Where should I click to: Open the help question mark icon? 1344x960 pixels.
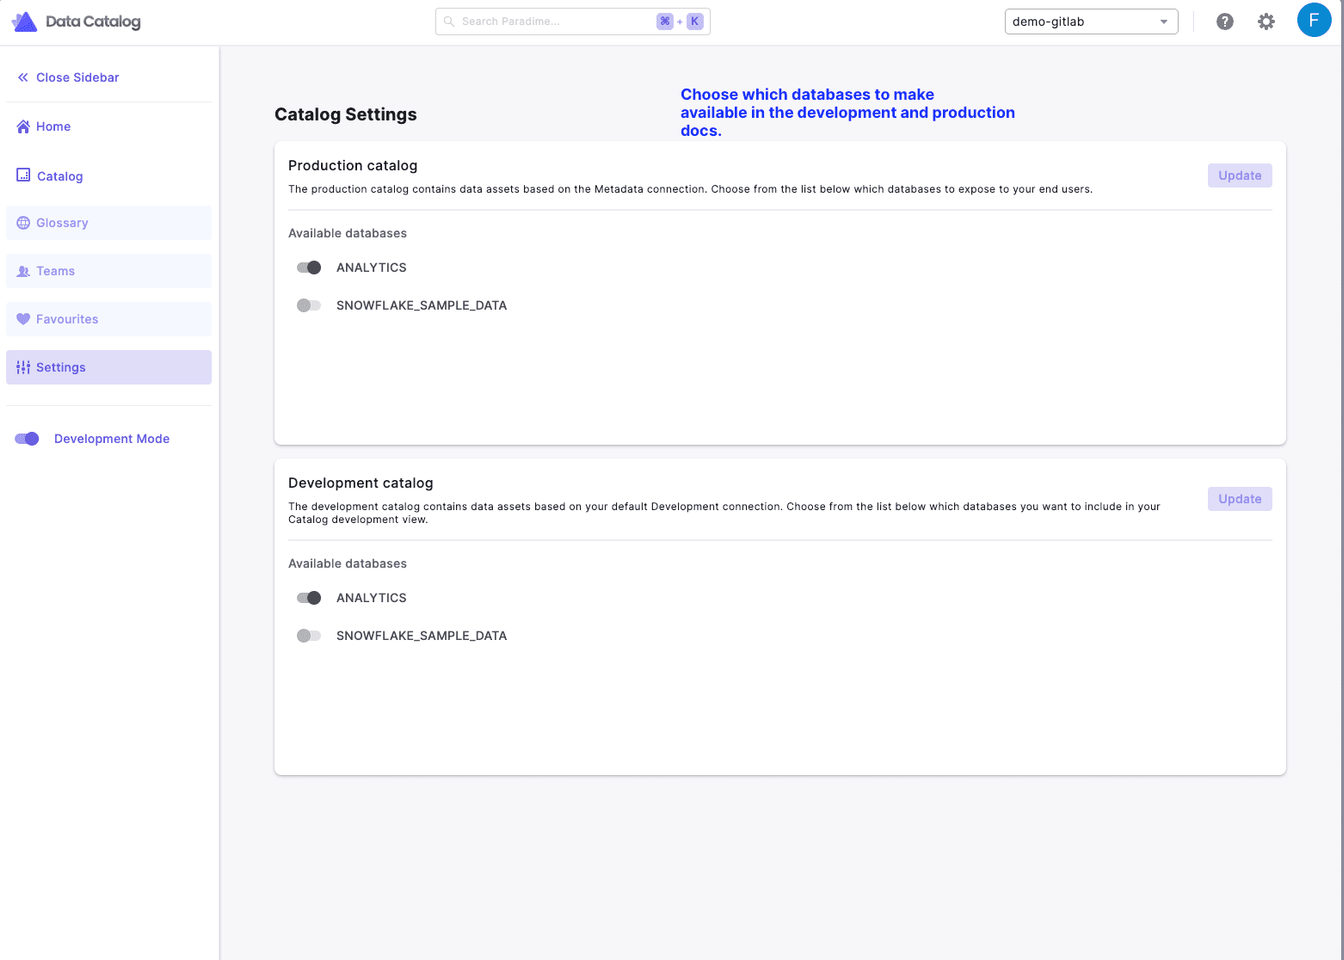click(x=1225, y=21)
